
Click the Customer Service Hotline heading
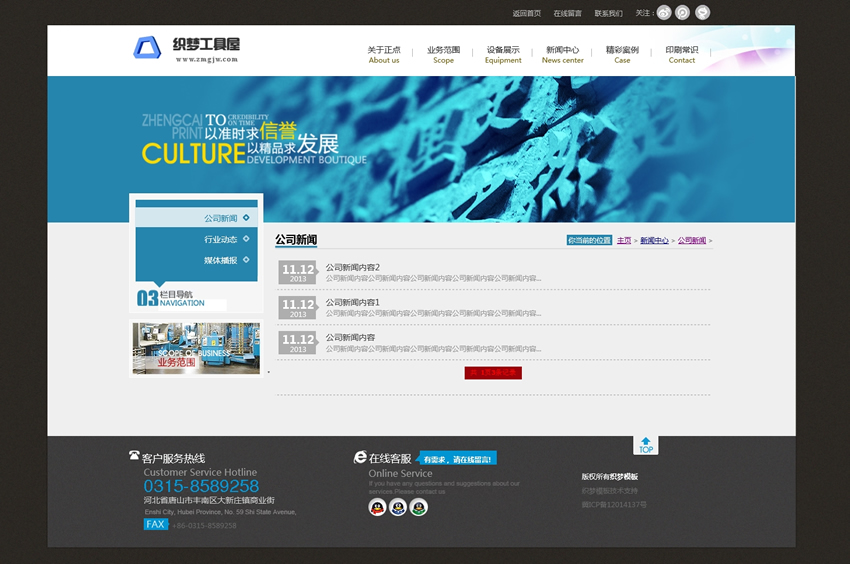(x=200, y=472)
